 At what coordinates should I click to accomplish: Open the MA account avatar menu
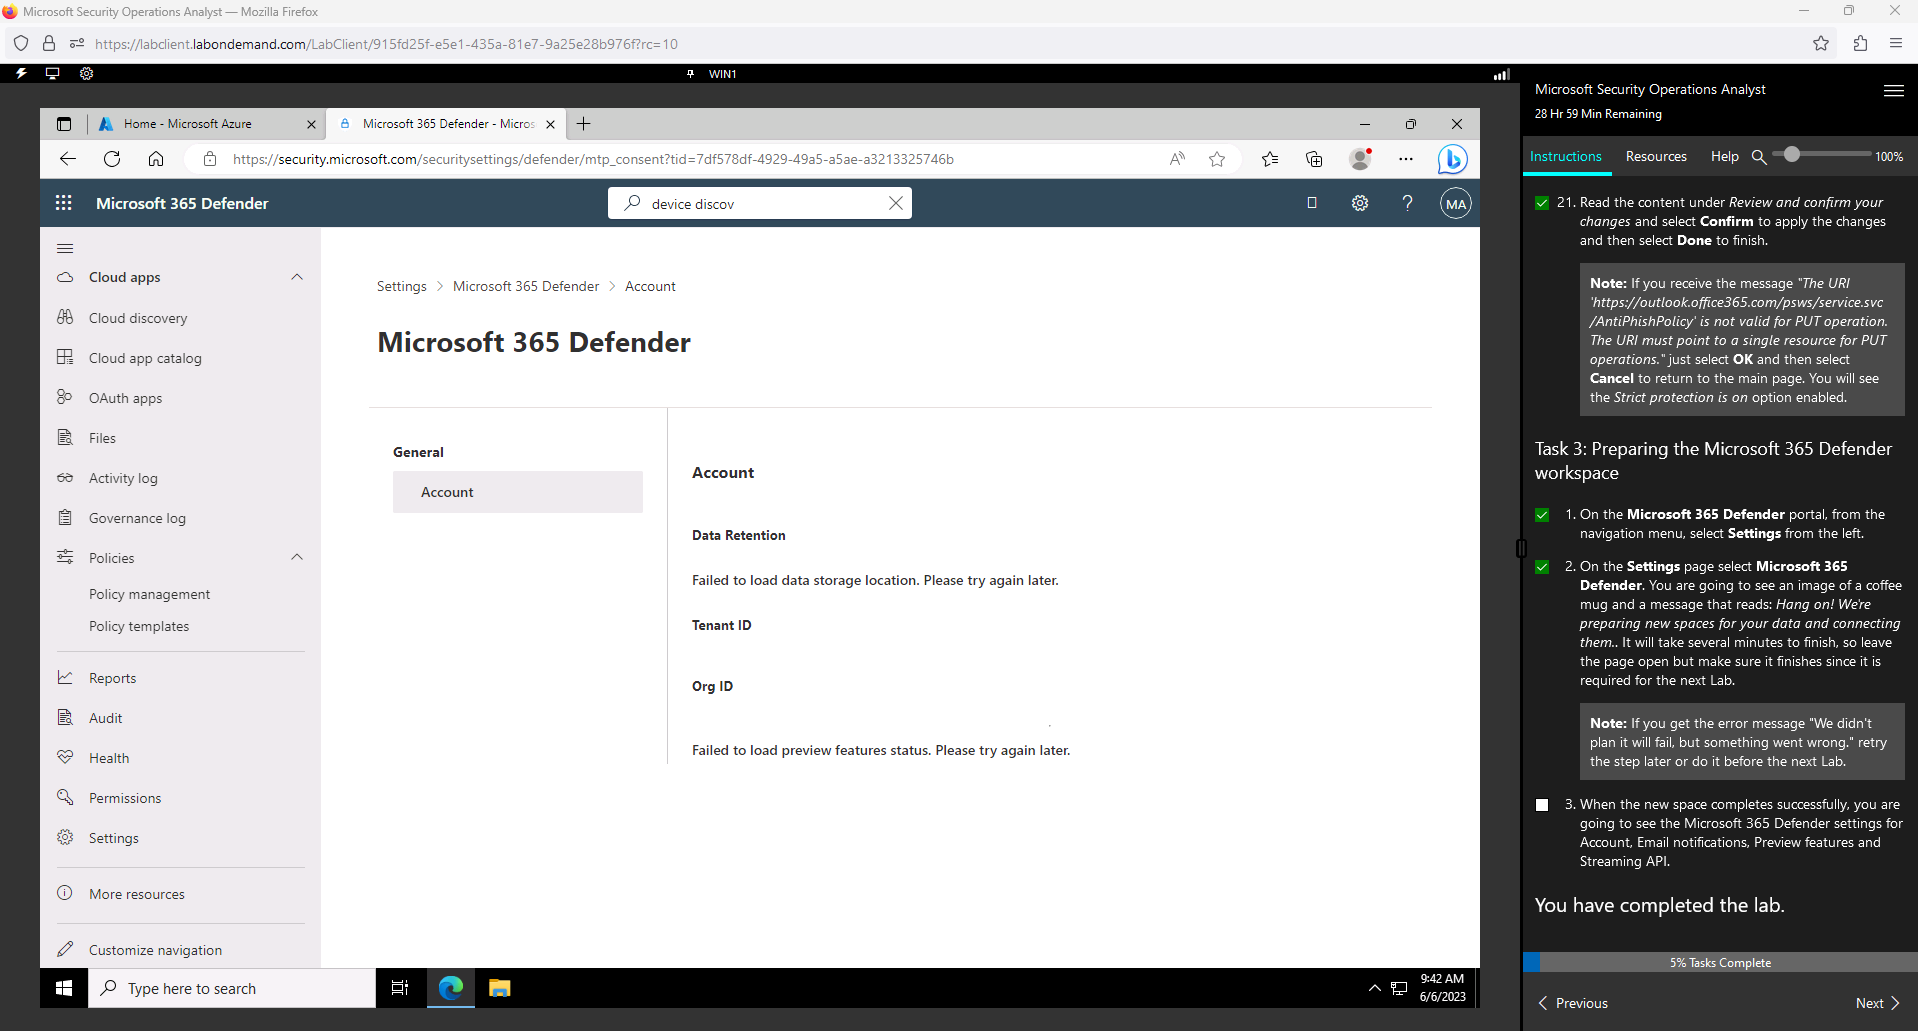pyautogui.click(x=1455, y=202)
